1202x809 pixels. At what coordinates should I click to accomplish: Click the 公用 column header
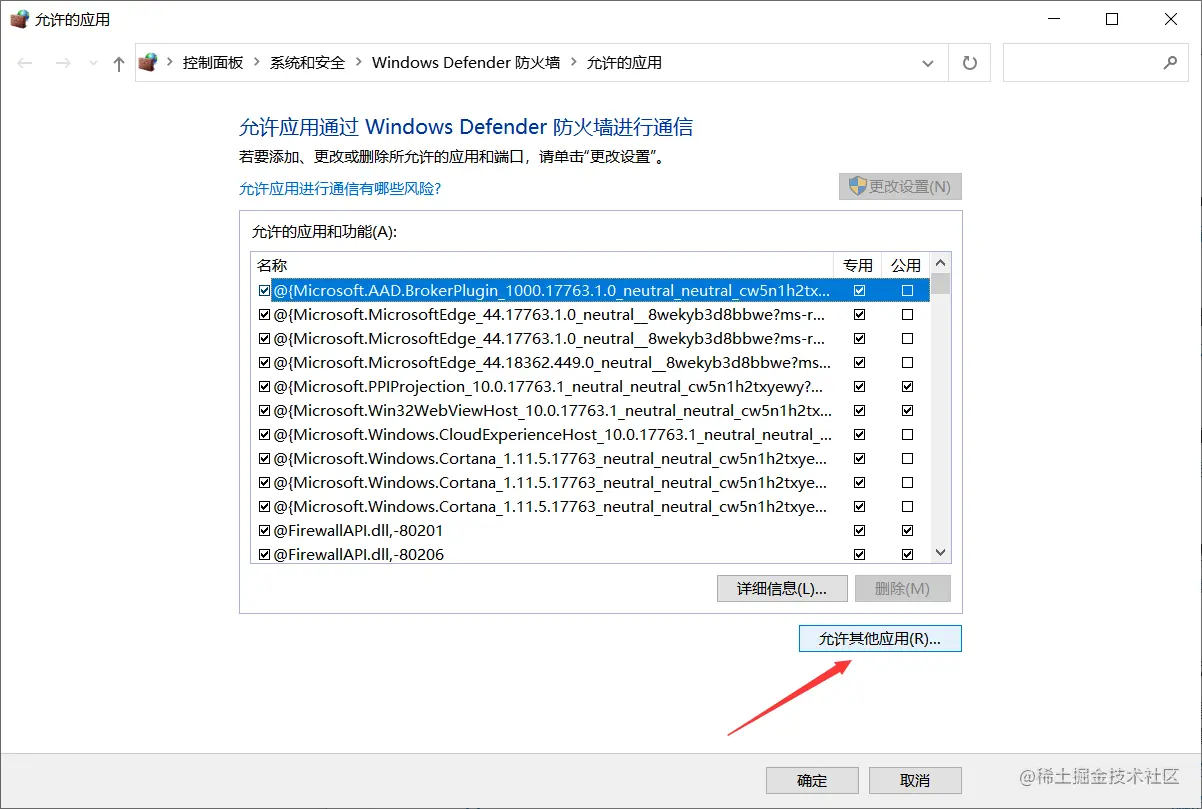coord(906,265)
